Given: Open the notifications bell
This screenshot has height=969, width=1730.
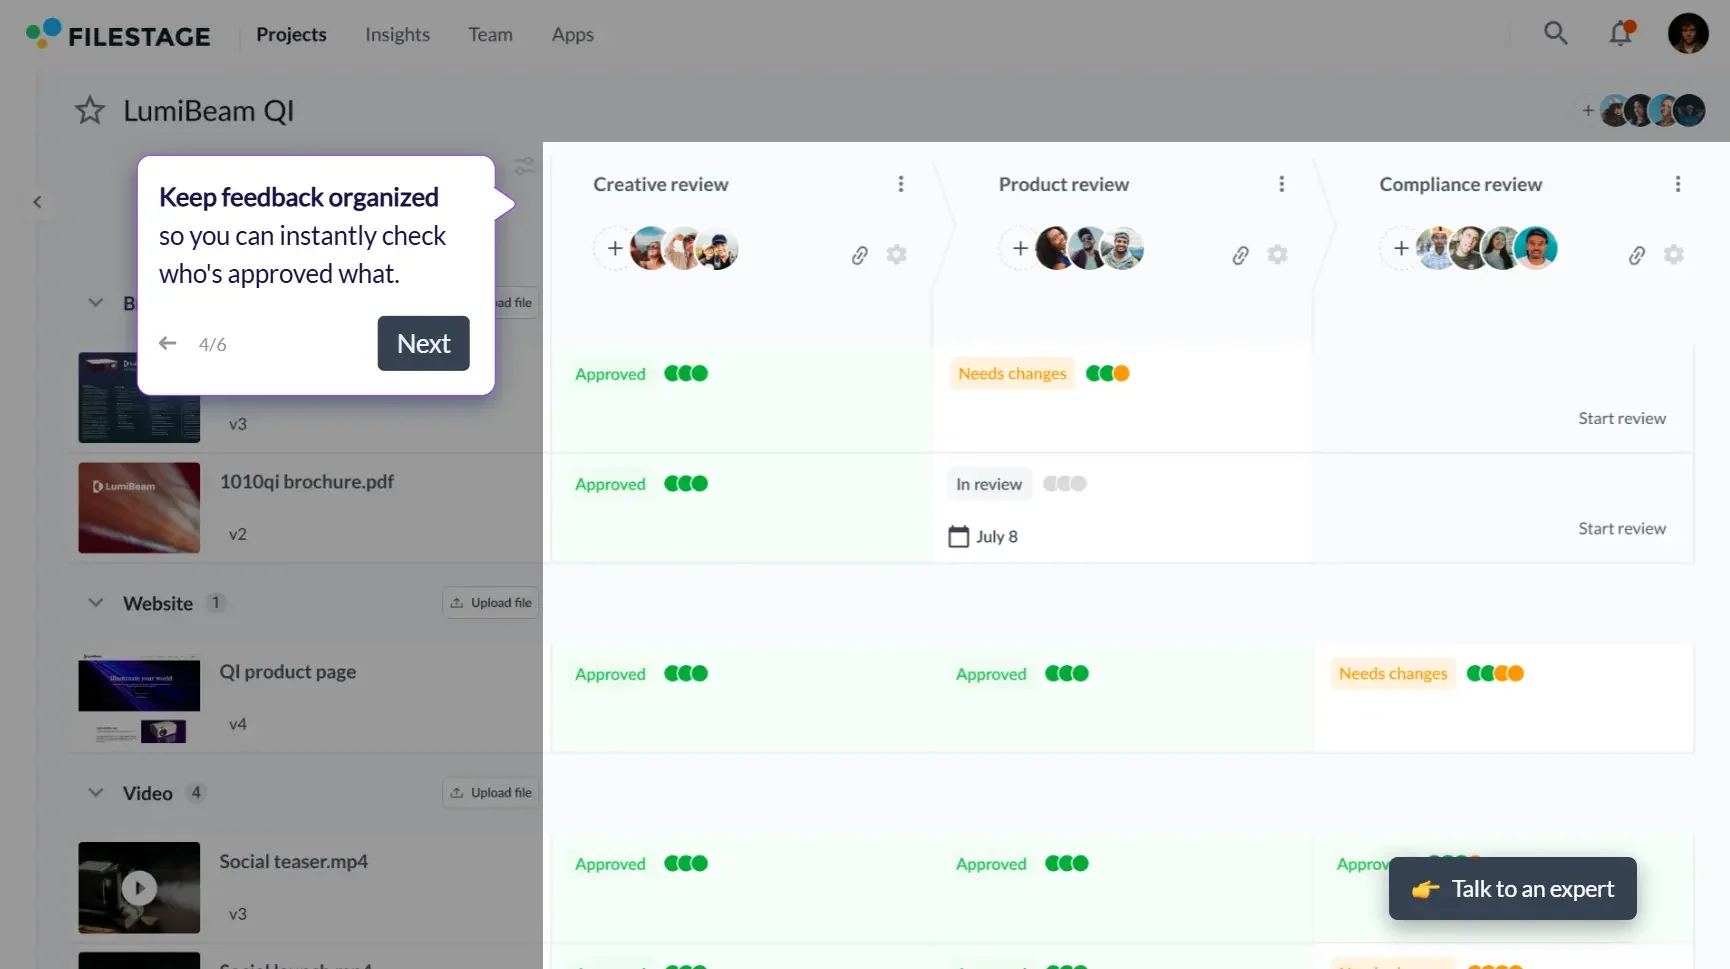Looking at the screenshot, I should coord(1621,33).
